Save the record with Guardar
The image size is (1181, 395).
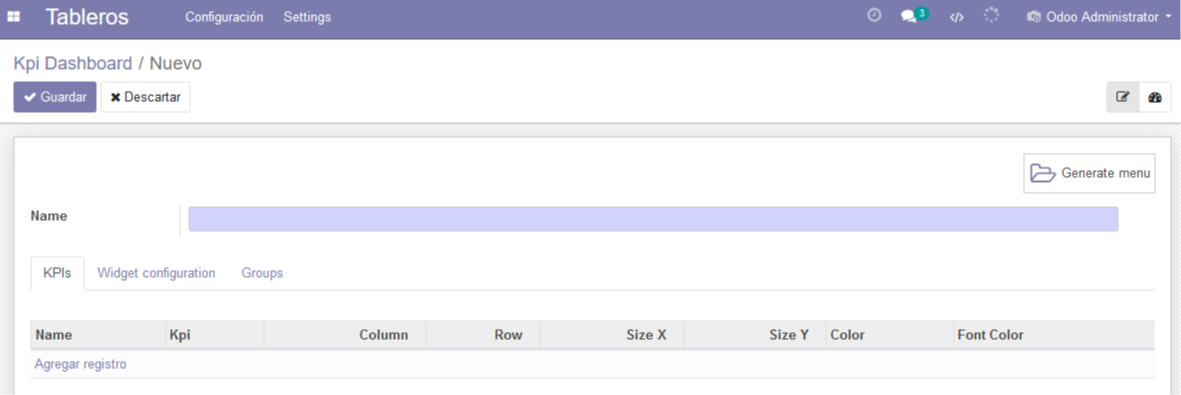click(55, 97)
